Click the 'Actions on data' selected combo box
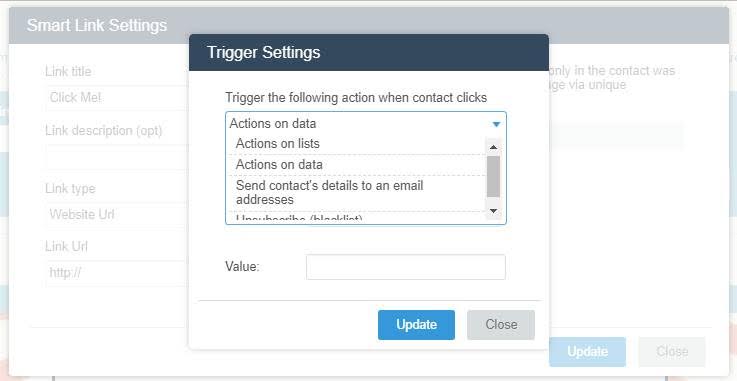737x381 pixels. point(366,124)
